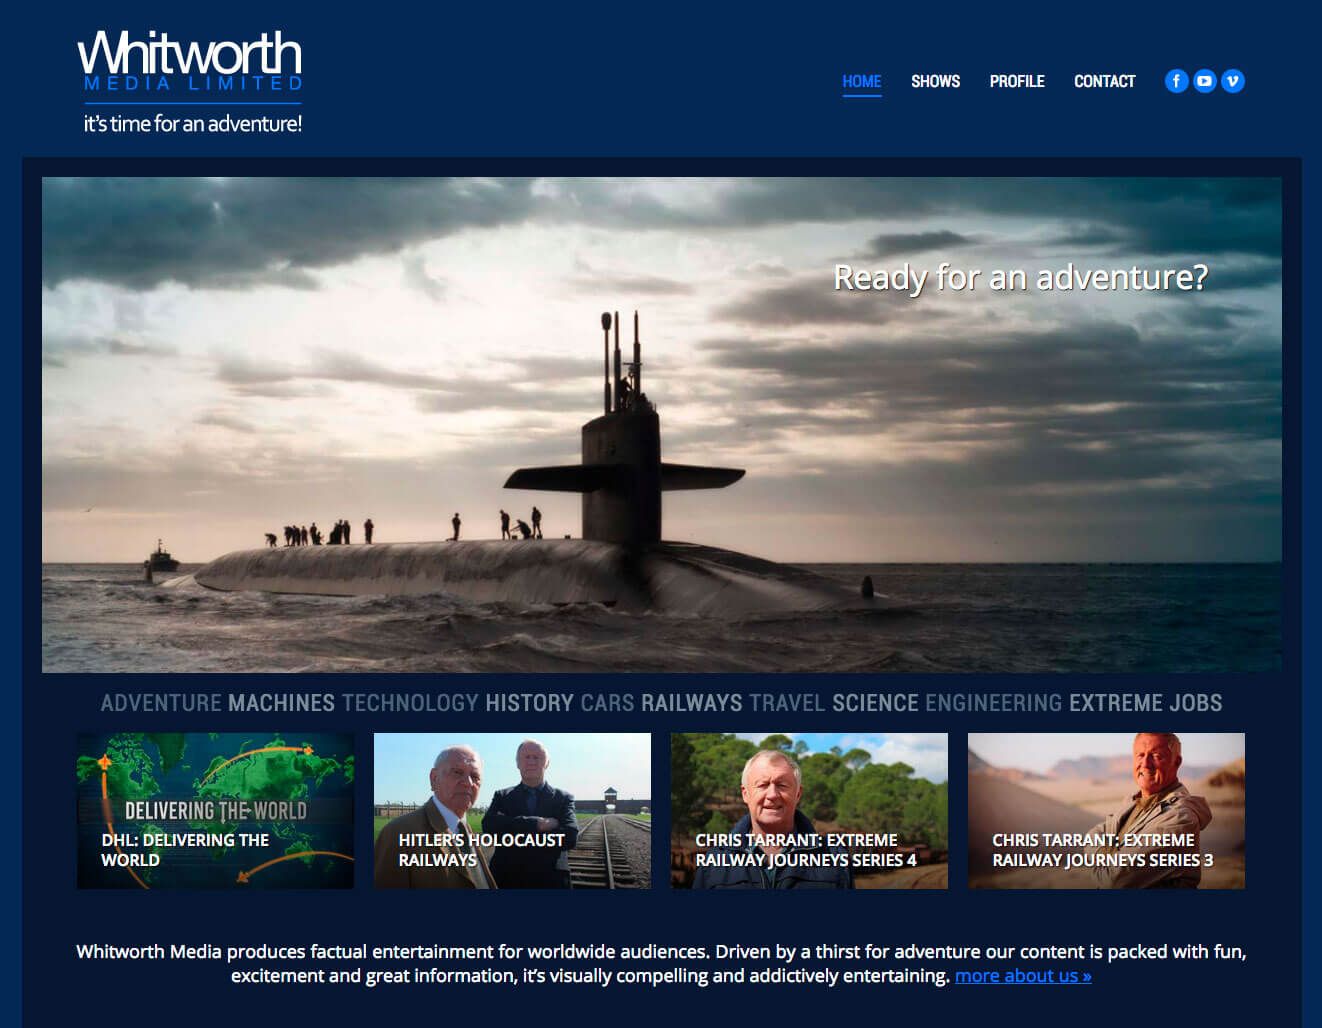The height and width of the screenshot is (1028, 1322).
Task: Open Extreme Railway Journeys Series 3 thumbnail
Action: [x=1106, y=811]
